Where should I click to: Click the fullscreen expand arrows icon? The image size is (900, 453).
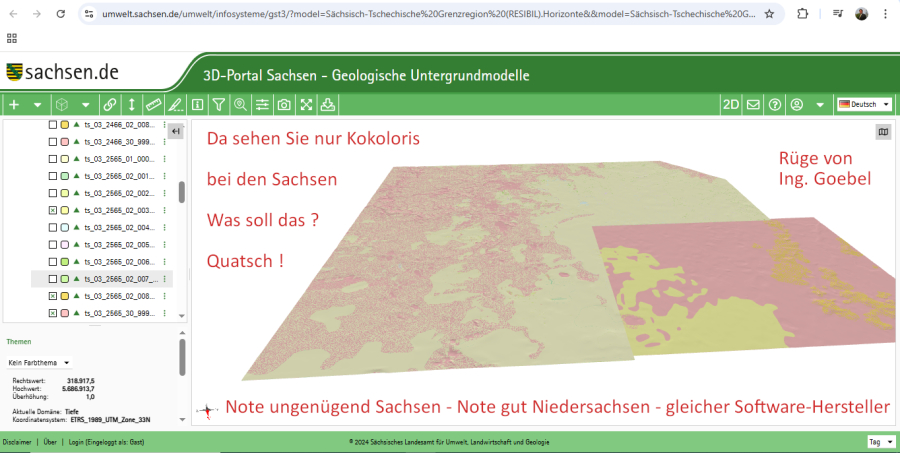306,104
